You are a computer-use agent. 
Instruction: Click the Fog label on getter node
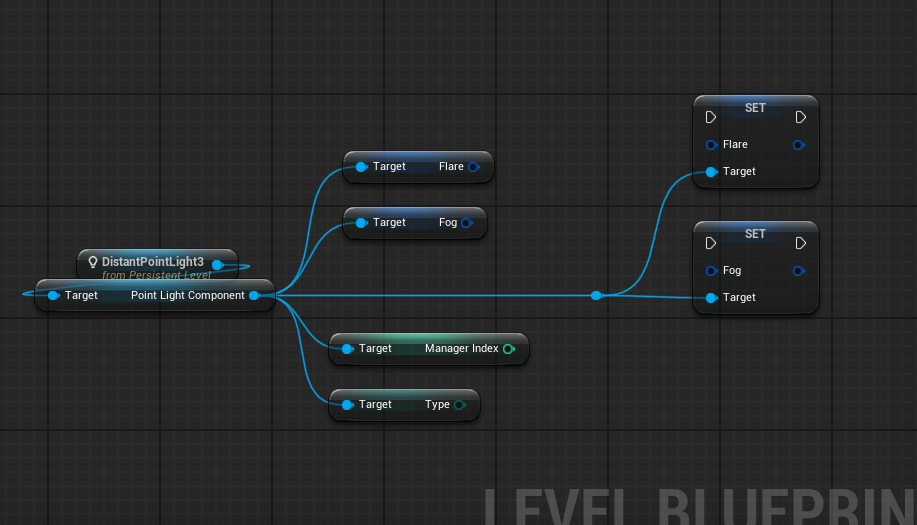pyautogui.click(x=447, y=223)
